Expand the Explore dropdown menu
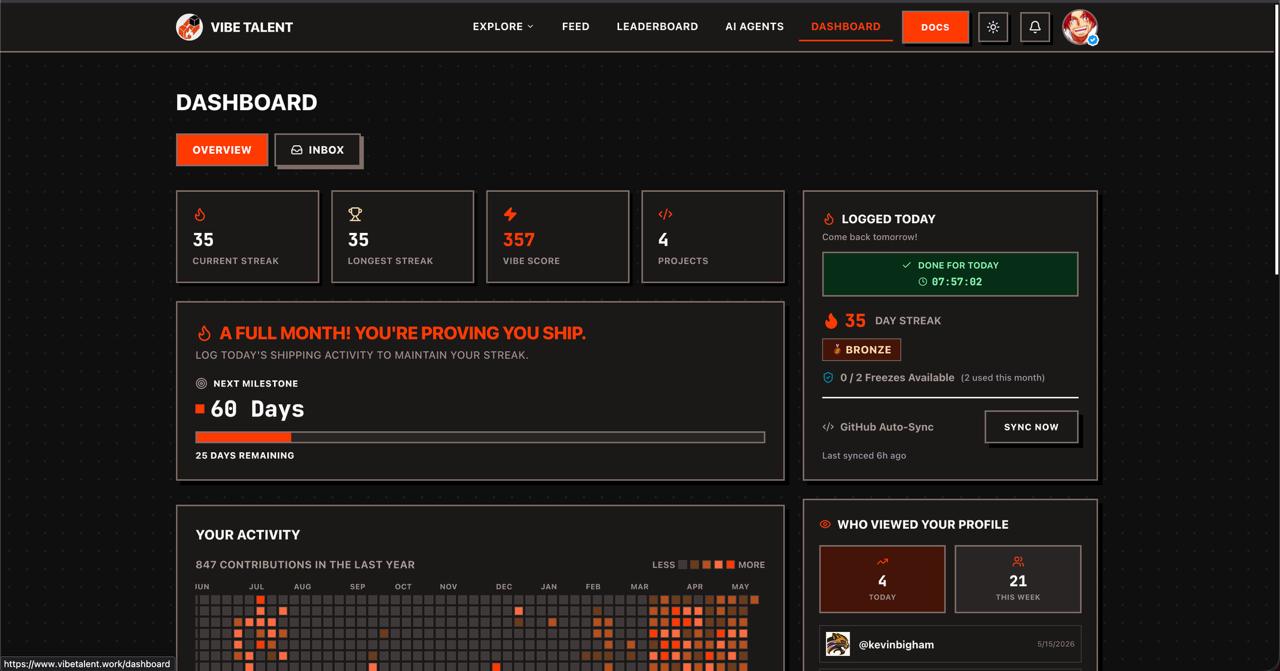The image size is (1280, 671). pyautogui.click(x=503, y=27)
